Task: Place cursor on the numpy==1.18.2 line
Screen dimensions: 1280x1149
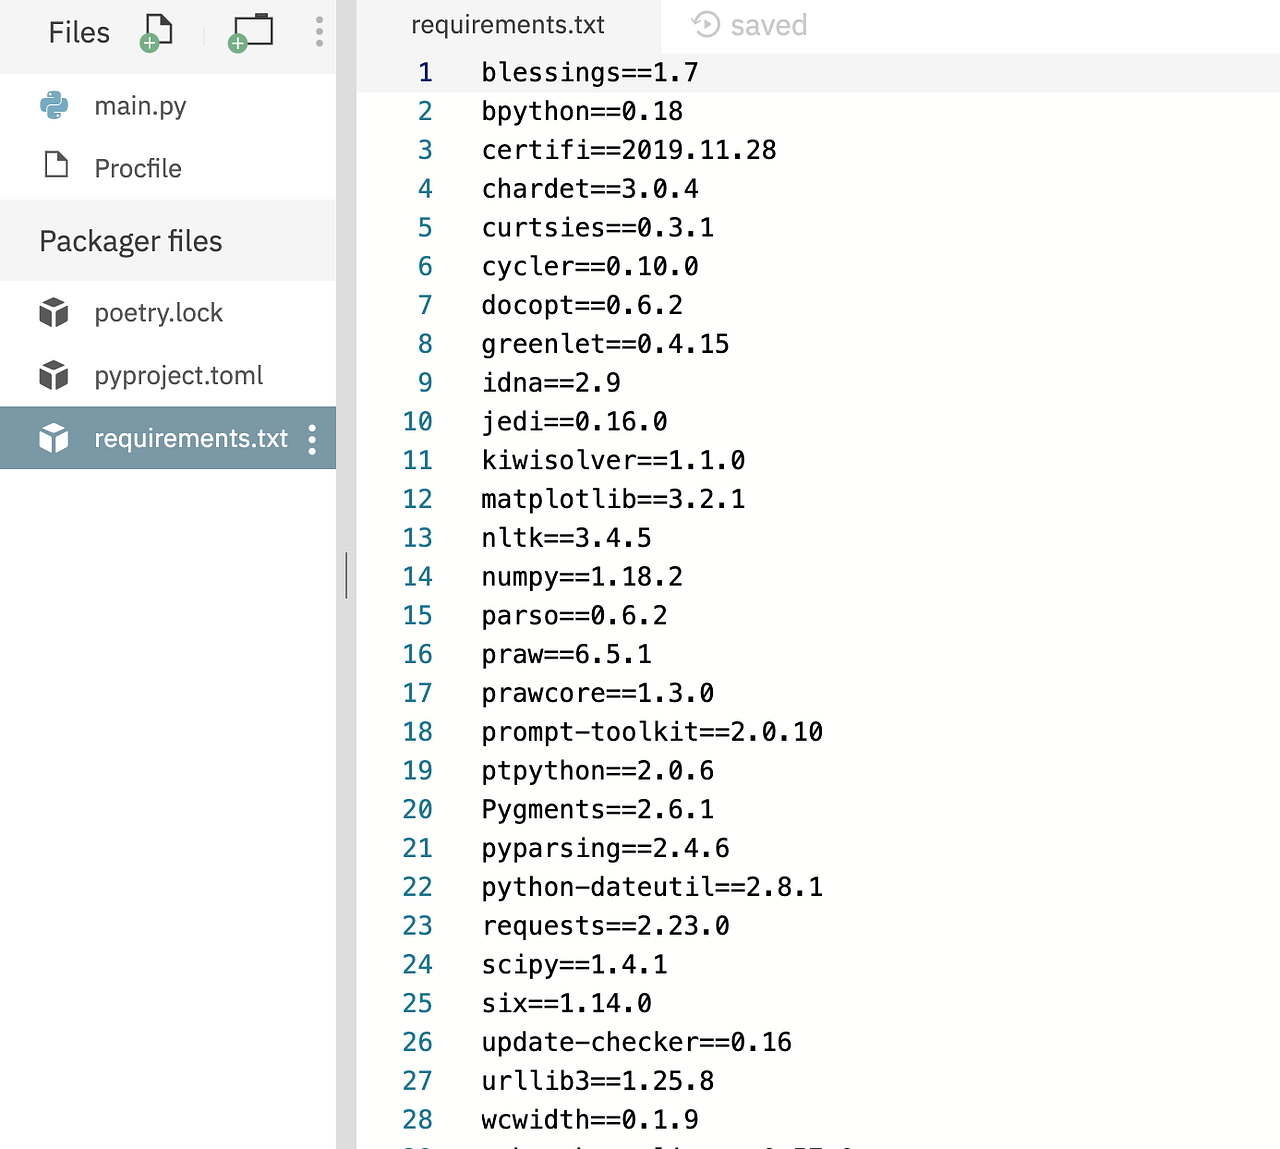Action: point(582,576)
